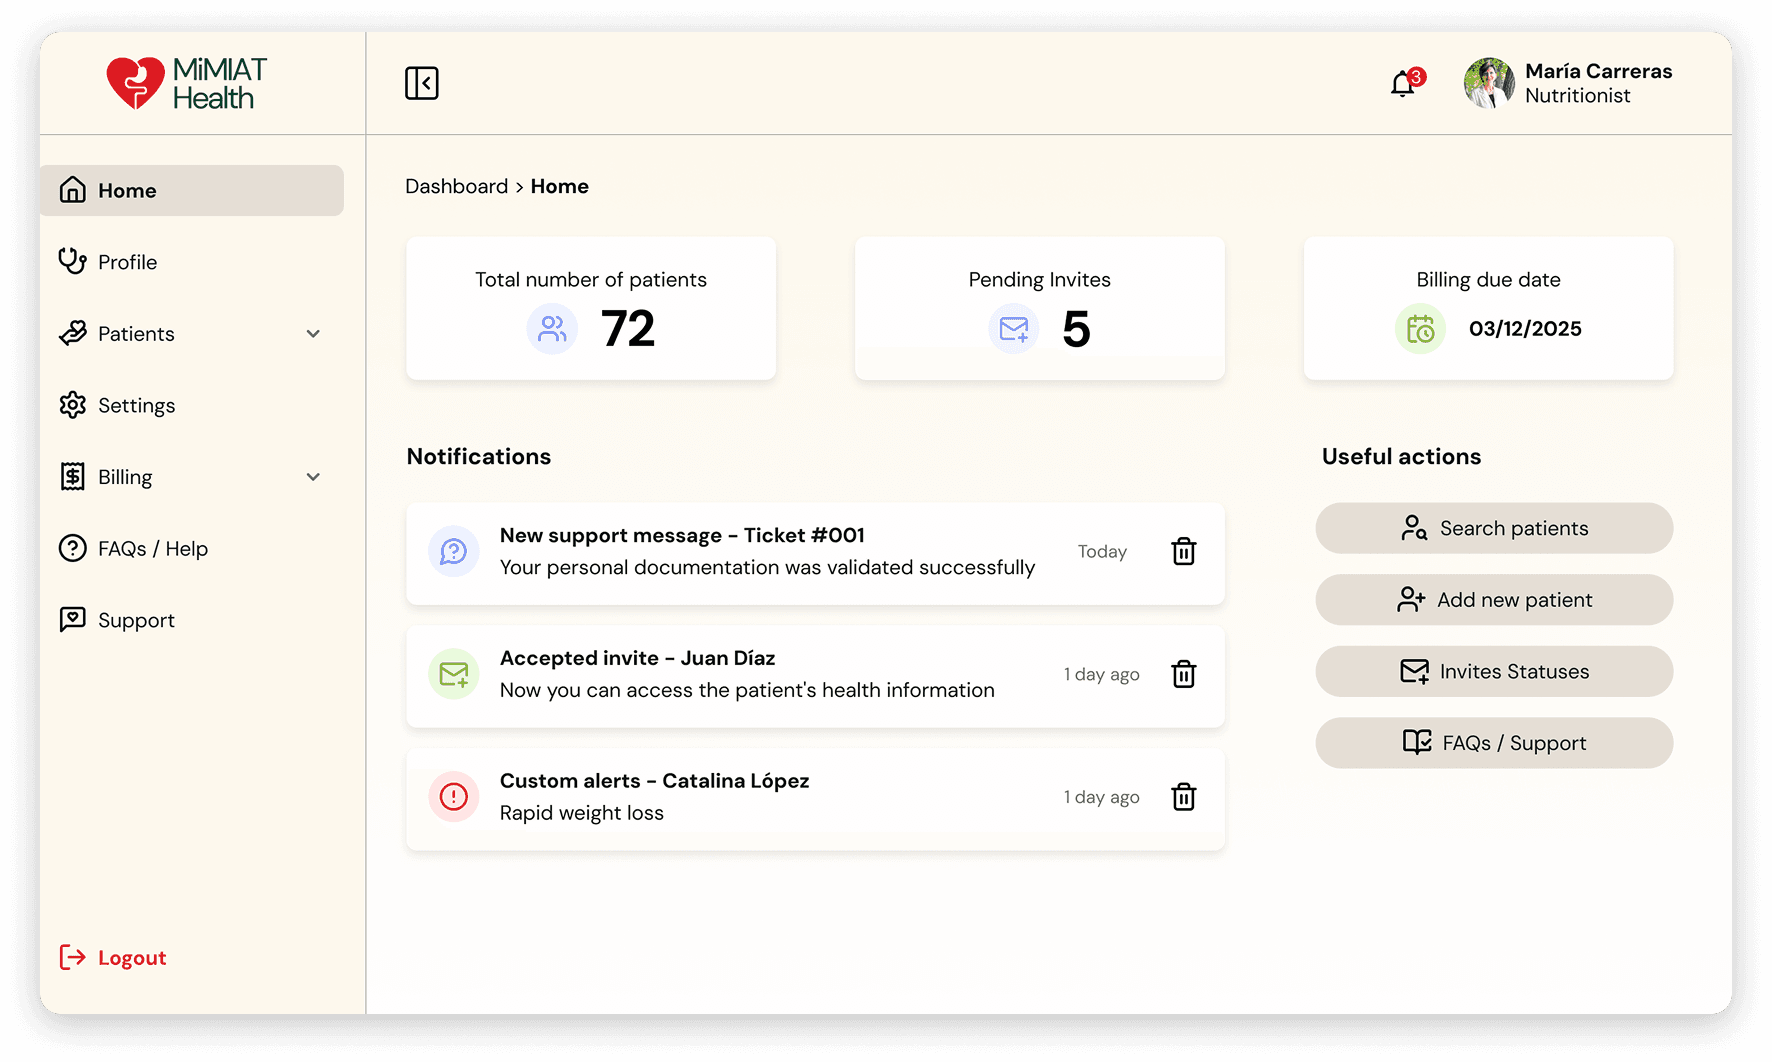Viewport: 1772px width, 1062px height.
Task: Click the notifications bell icon
Action: click(1401, 84)
